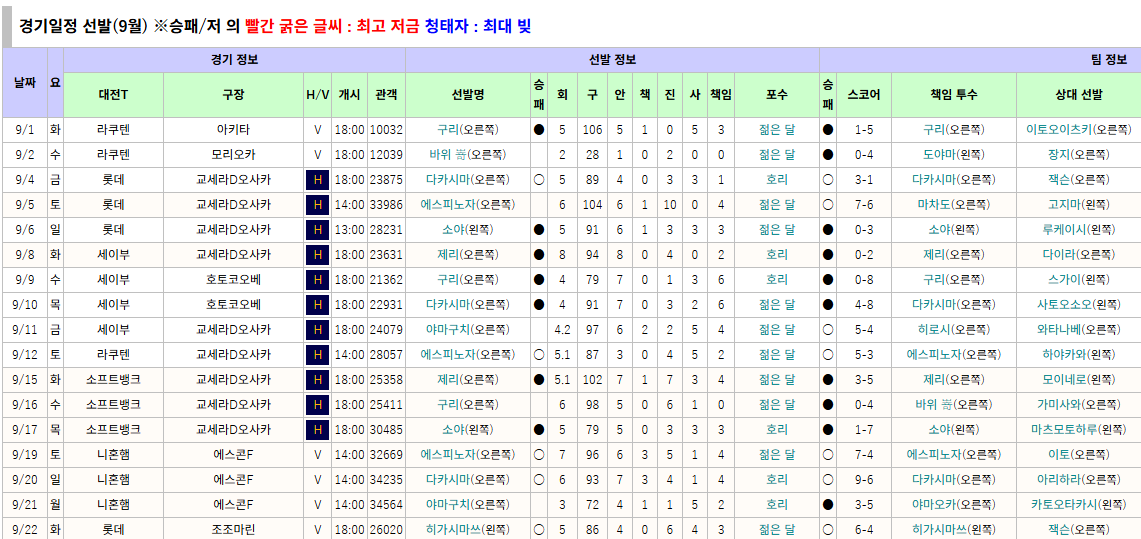
Task: Click the H home badge in the 9/15 row
Action: pos(317,380)
